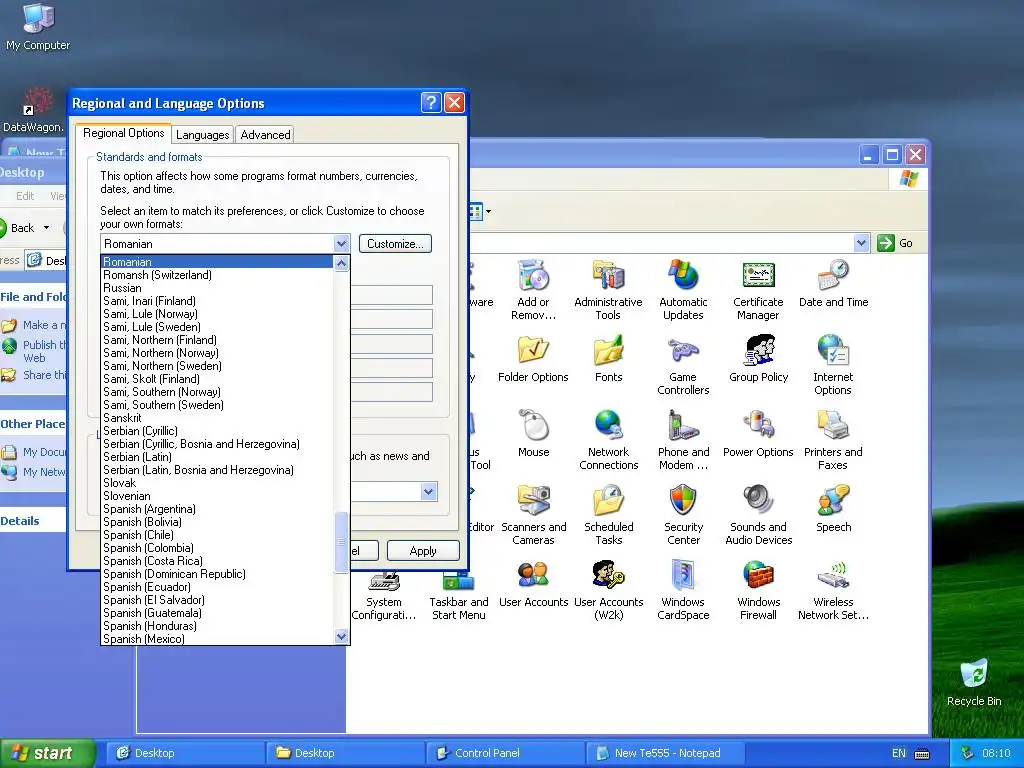Open Mouse settings icon

coord(533,434)
